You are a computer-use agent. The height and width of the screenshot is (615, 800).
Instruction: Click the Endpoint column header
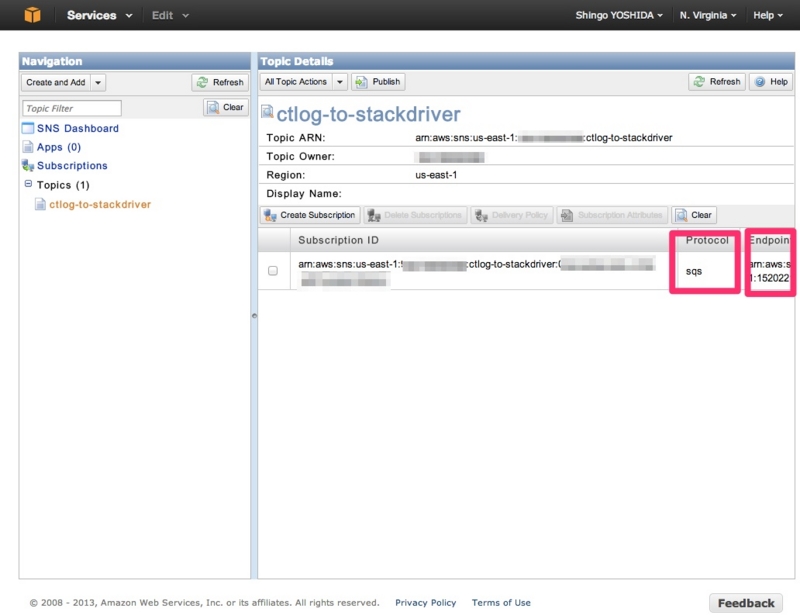769,240
